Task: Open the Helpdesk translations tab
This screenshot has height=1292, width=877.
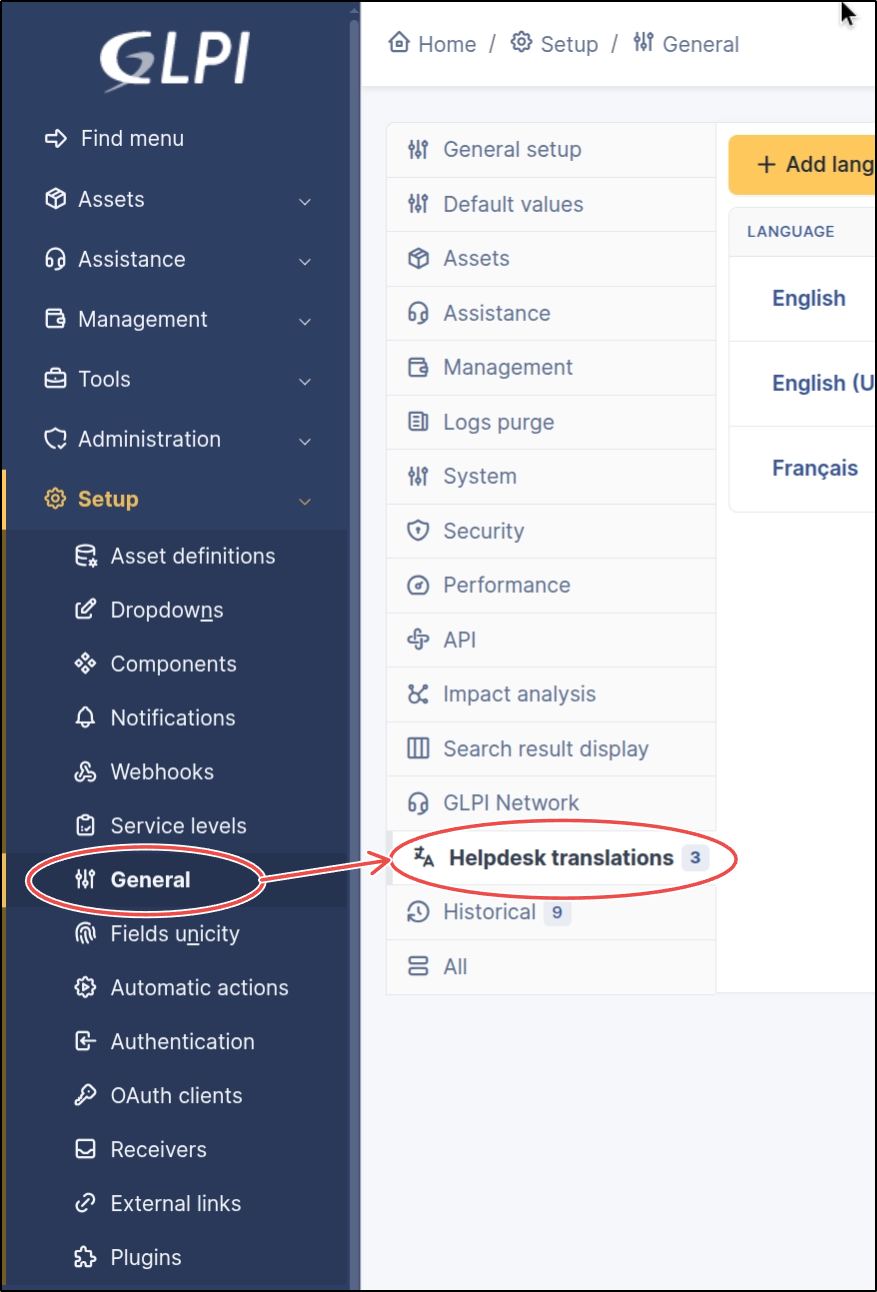Action: click(560, 858)
